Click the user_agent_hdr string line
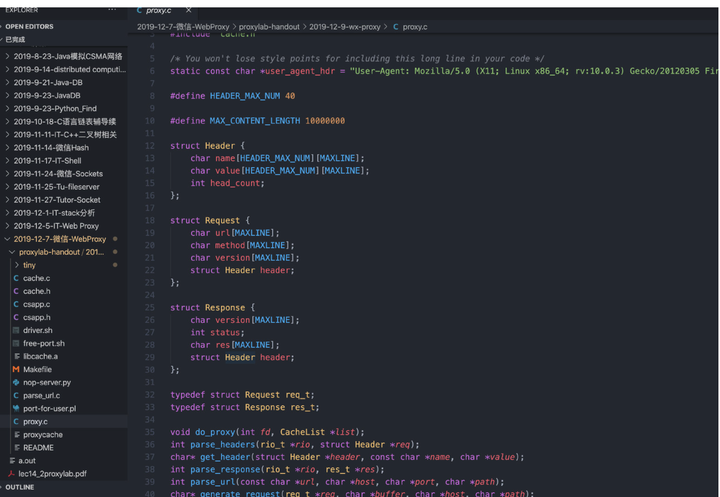The height and width of the screenshot is (497, 720). (x=444, y=71)
